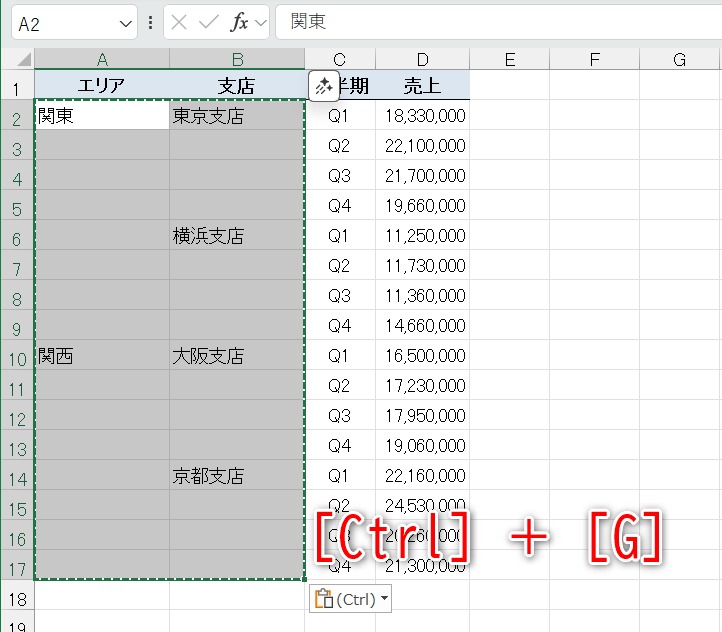Screen dimensions: 722x632
Task: Click the vertical dots handle beside Name Box
Action: tap(151, 23)
